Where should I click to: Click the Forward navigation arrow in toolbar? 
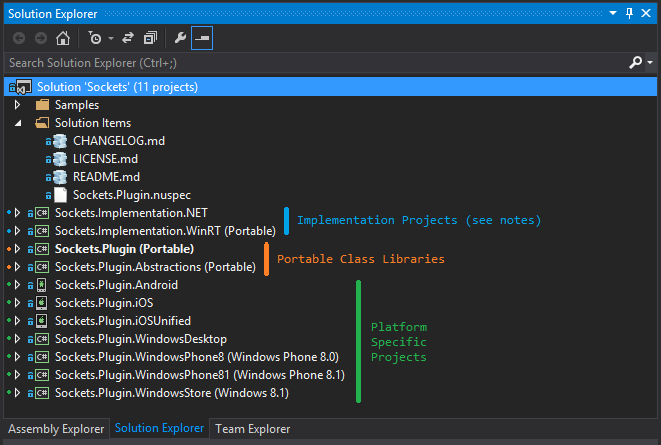click(41, 38)
